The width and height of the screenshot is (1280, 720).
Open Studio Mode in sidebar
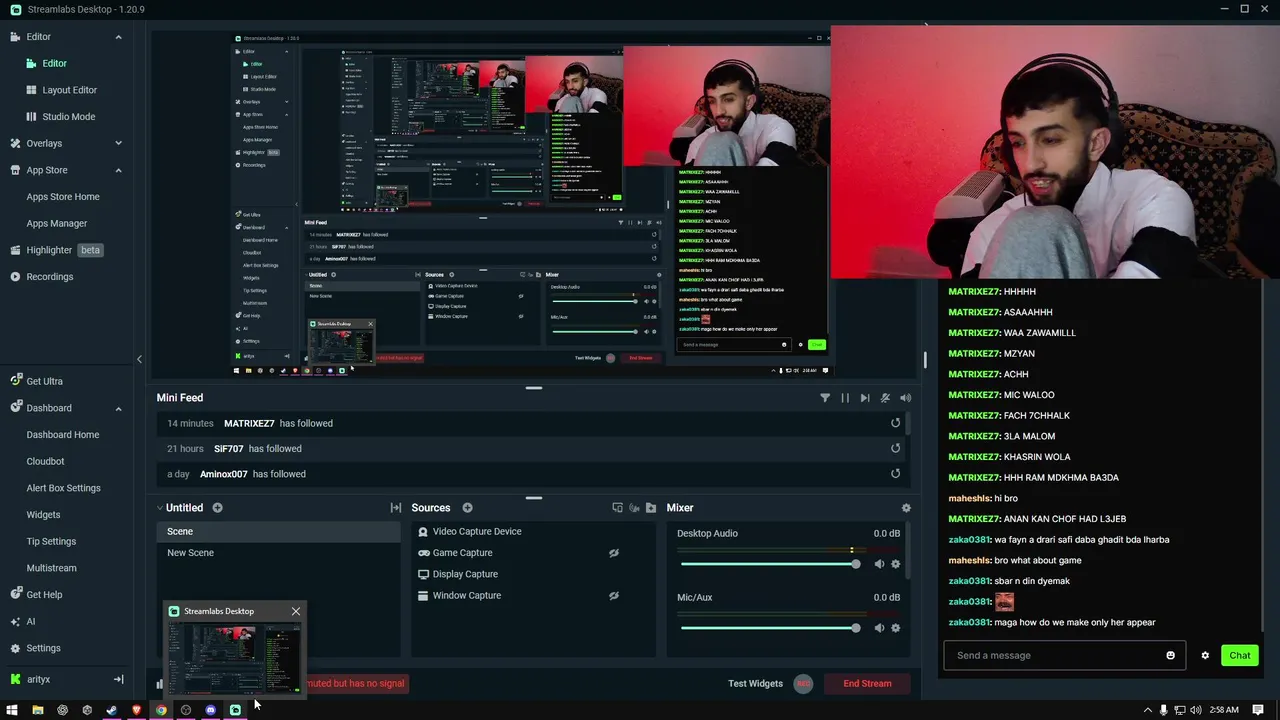[69, 116]
